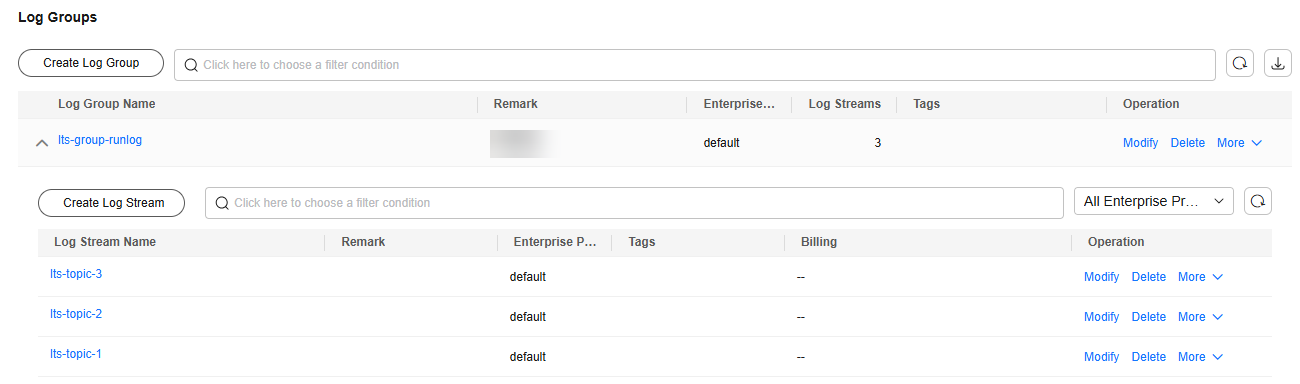Click search icon in log group filter
Viewport: 1300px width, 384px height.
[191, 65]
